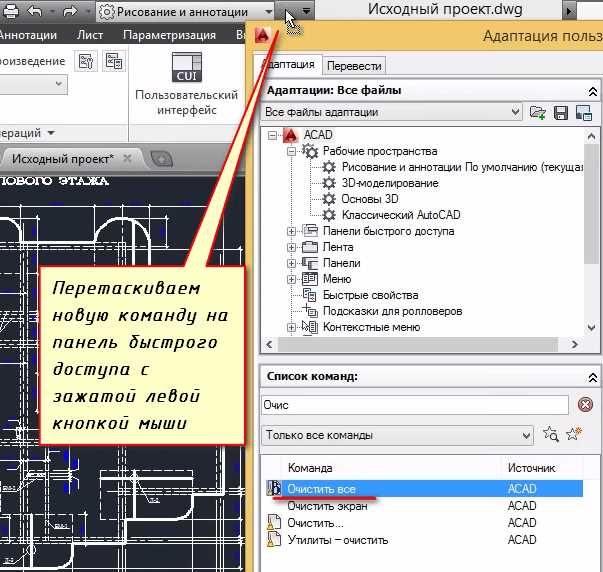Collapse the Рабочие пространства tree node

tap(292, 151)
